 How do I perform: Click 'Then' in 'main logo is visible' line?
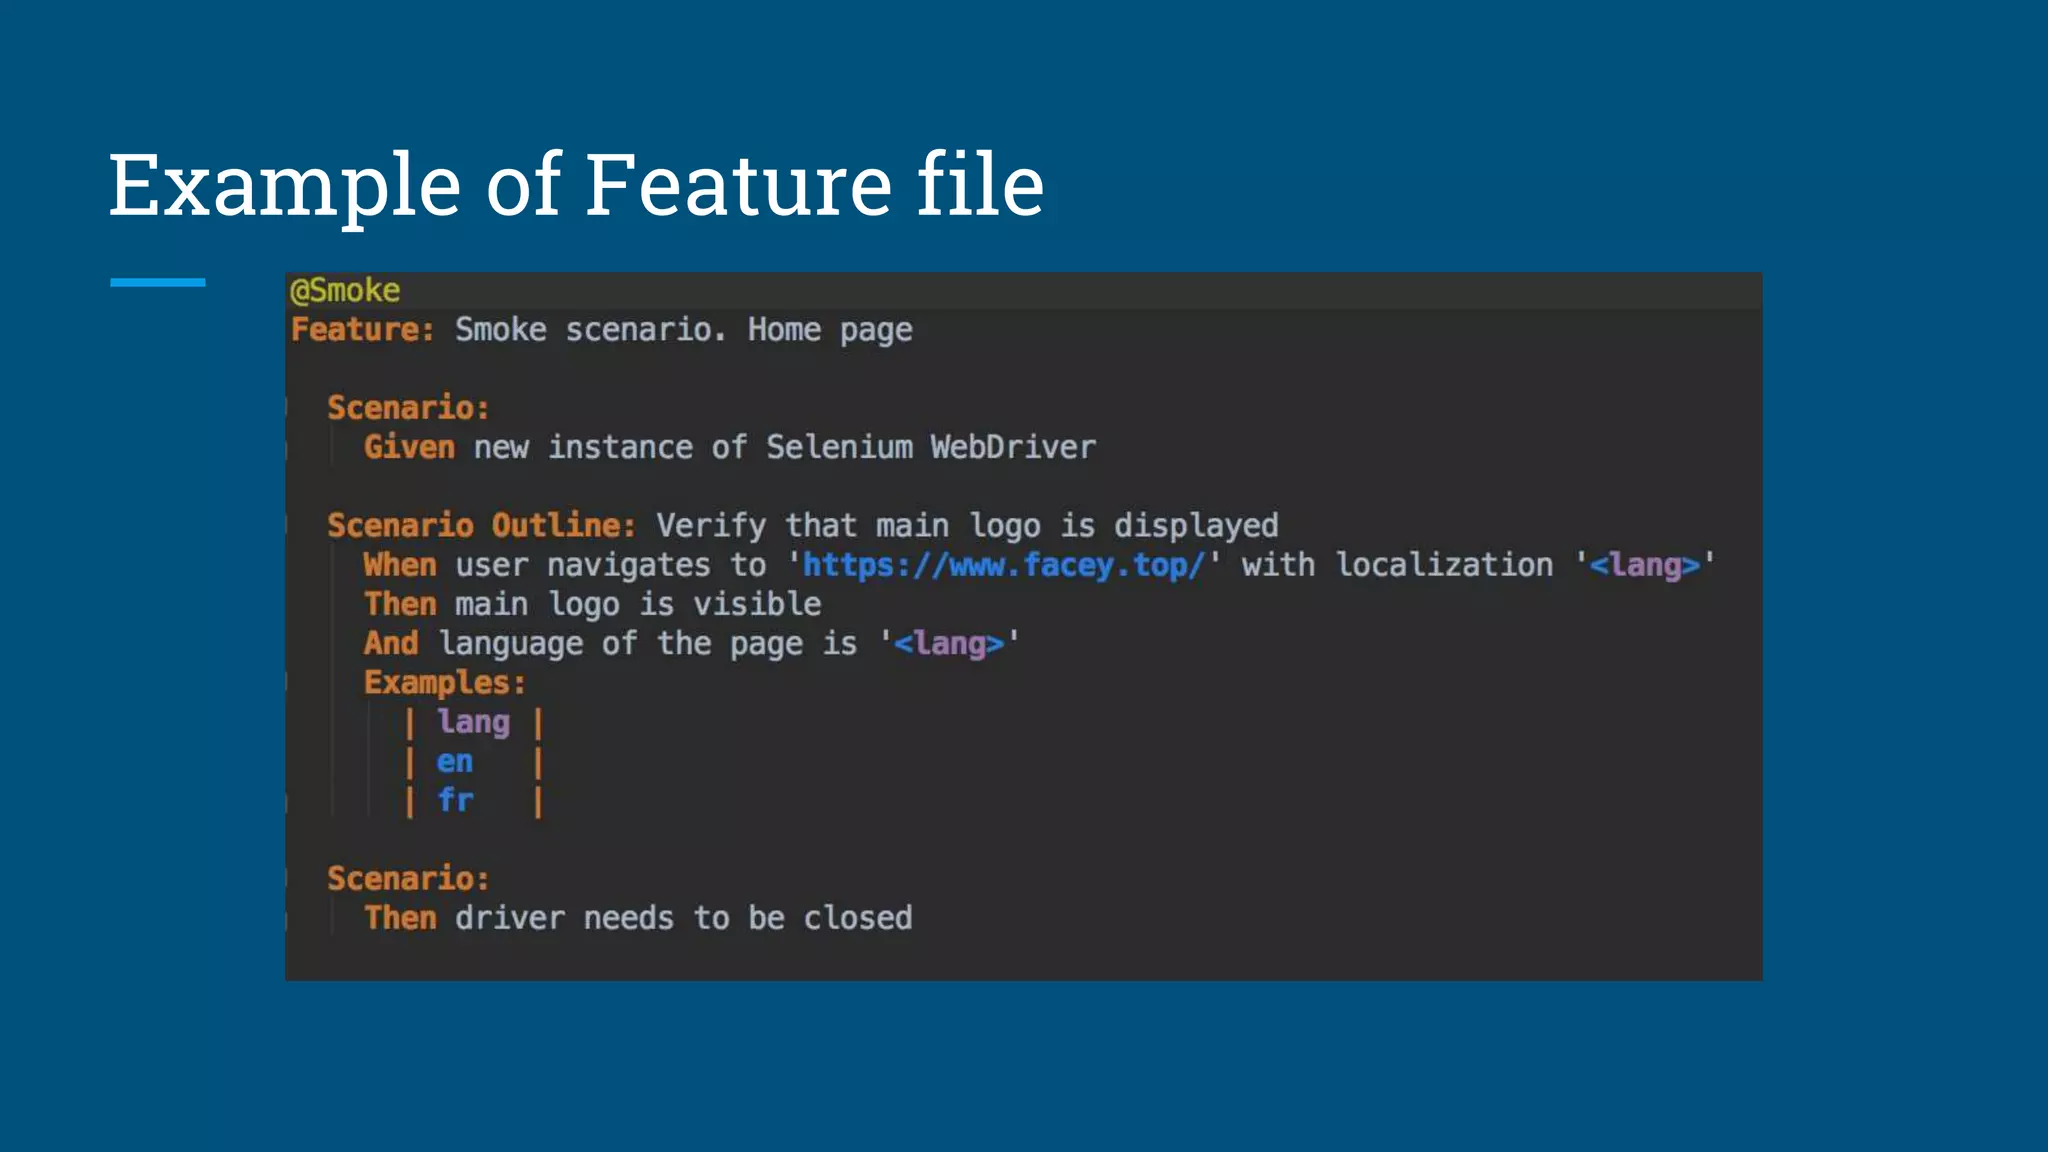click(400, 604)
